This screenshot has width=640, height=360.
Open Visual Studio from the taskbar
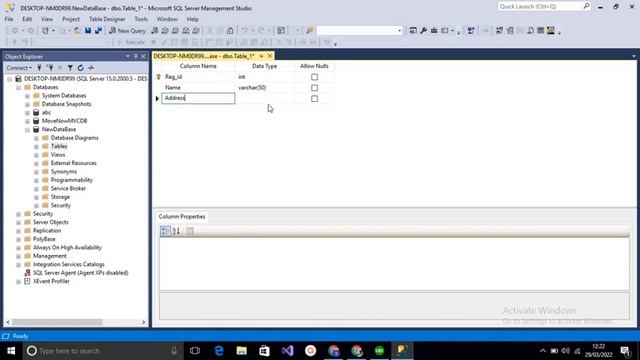(x=287, y=351)
